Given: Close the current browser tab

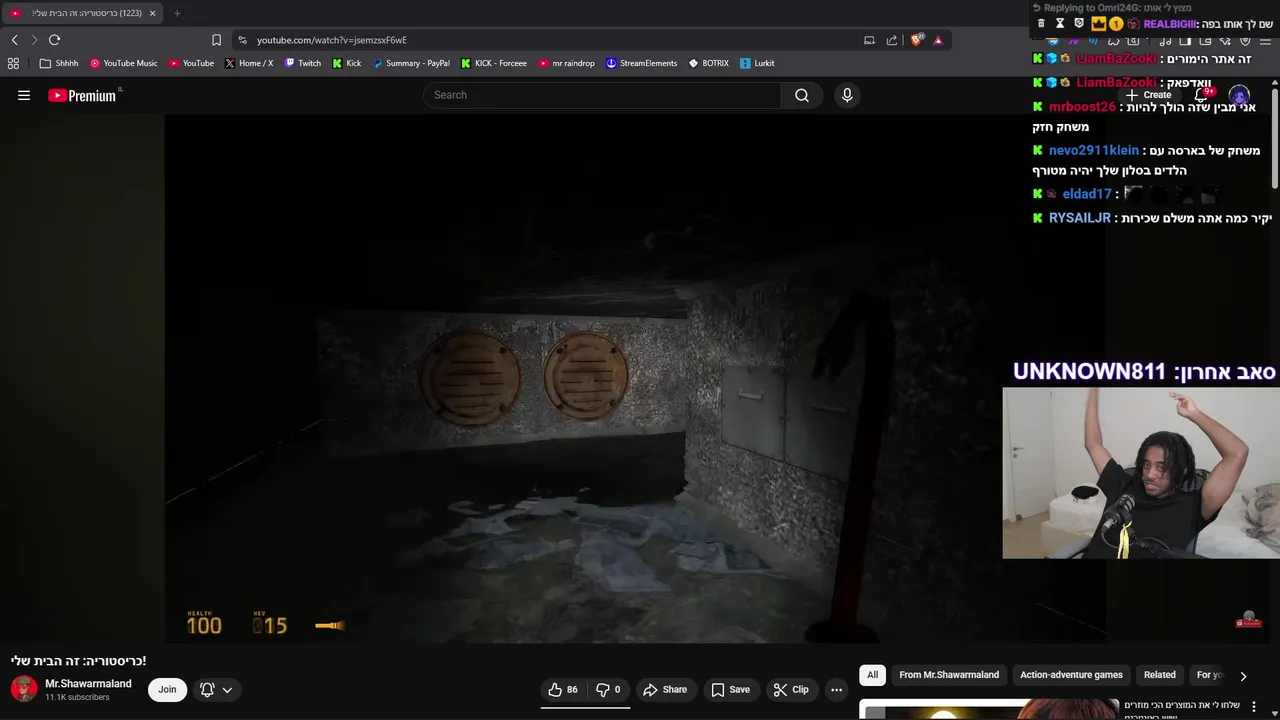Looking at the screenshot, I should (152, 13).
